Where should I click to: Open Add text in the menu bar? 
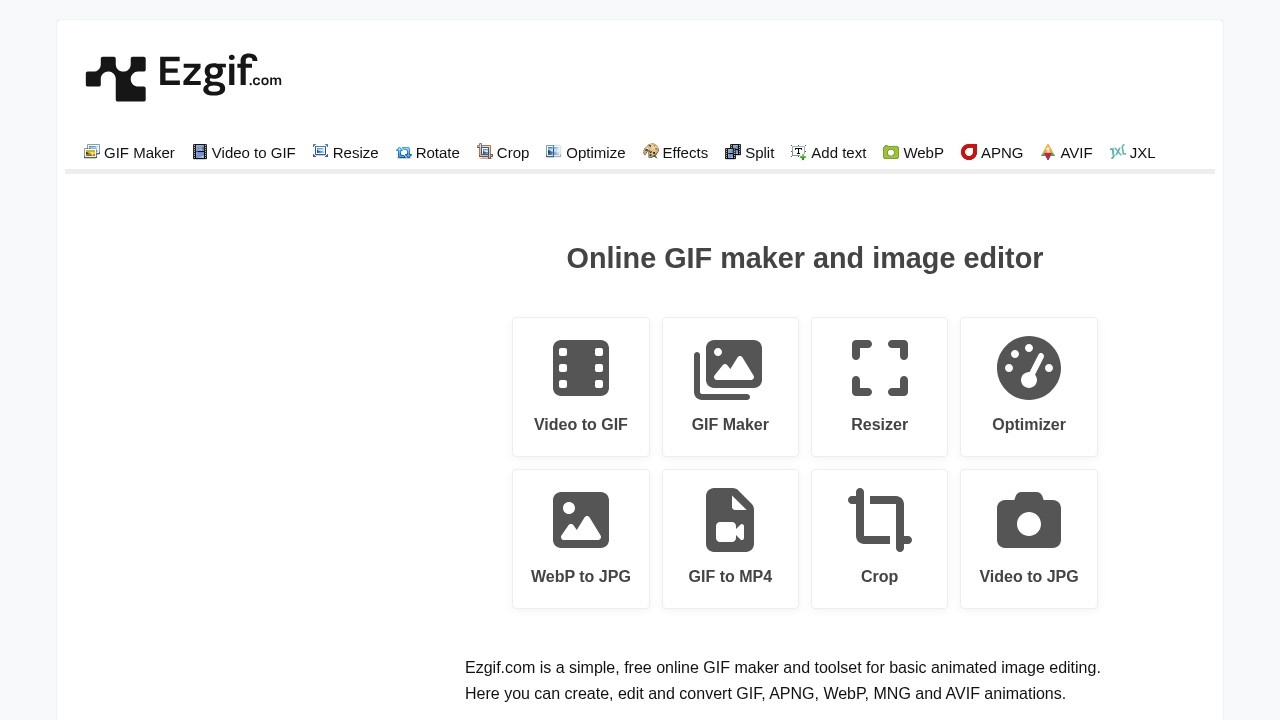point(828,153)
